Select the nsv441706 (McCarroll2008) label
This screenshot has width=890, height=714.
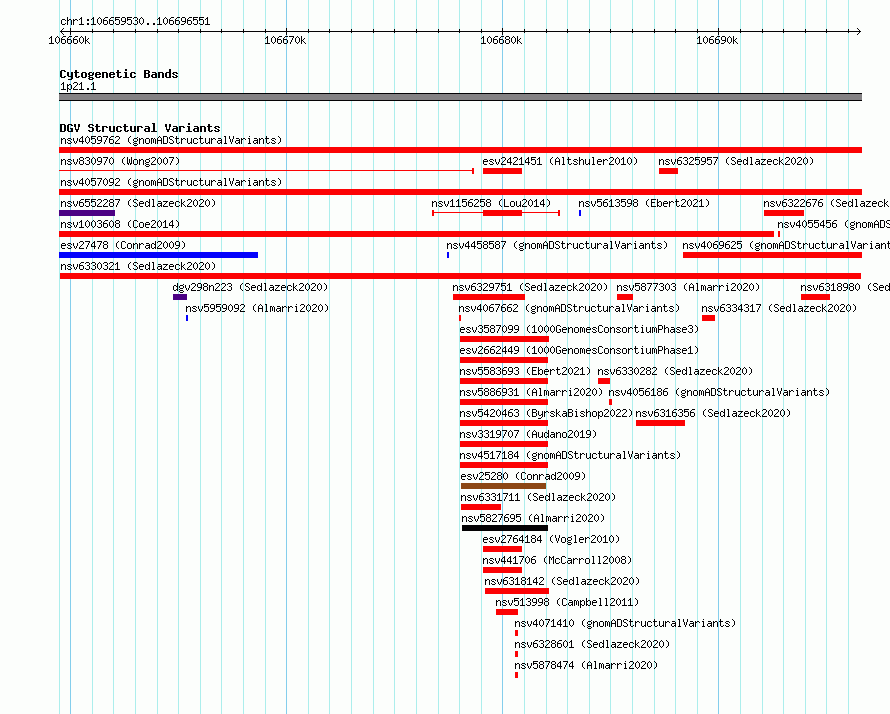[x=557, y=560]
